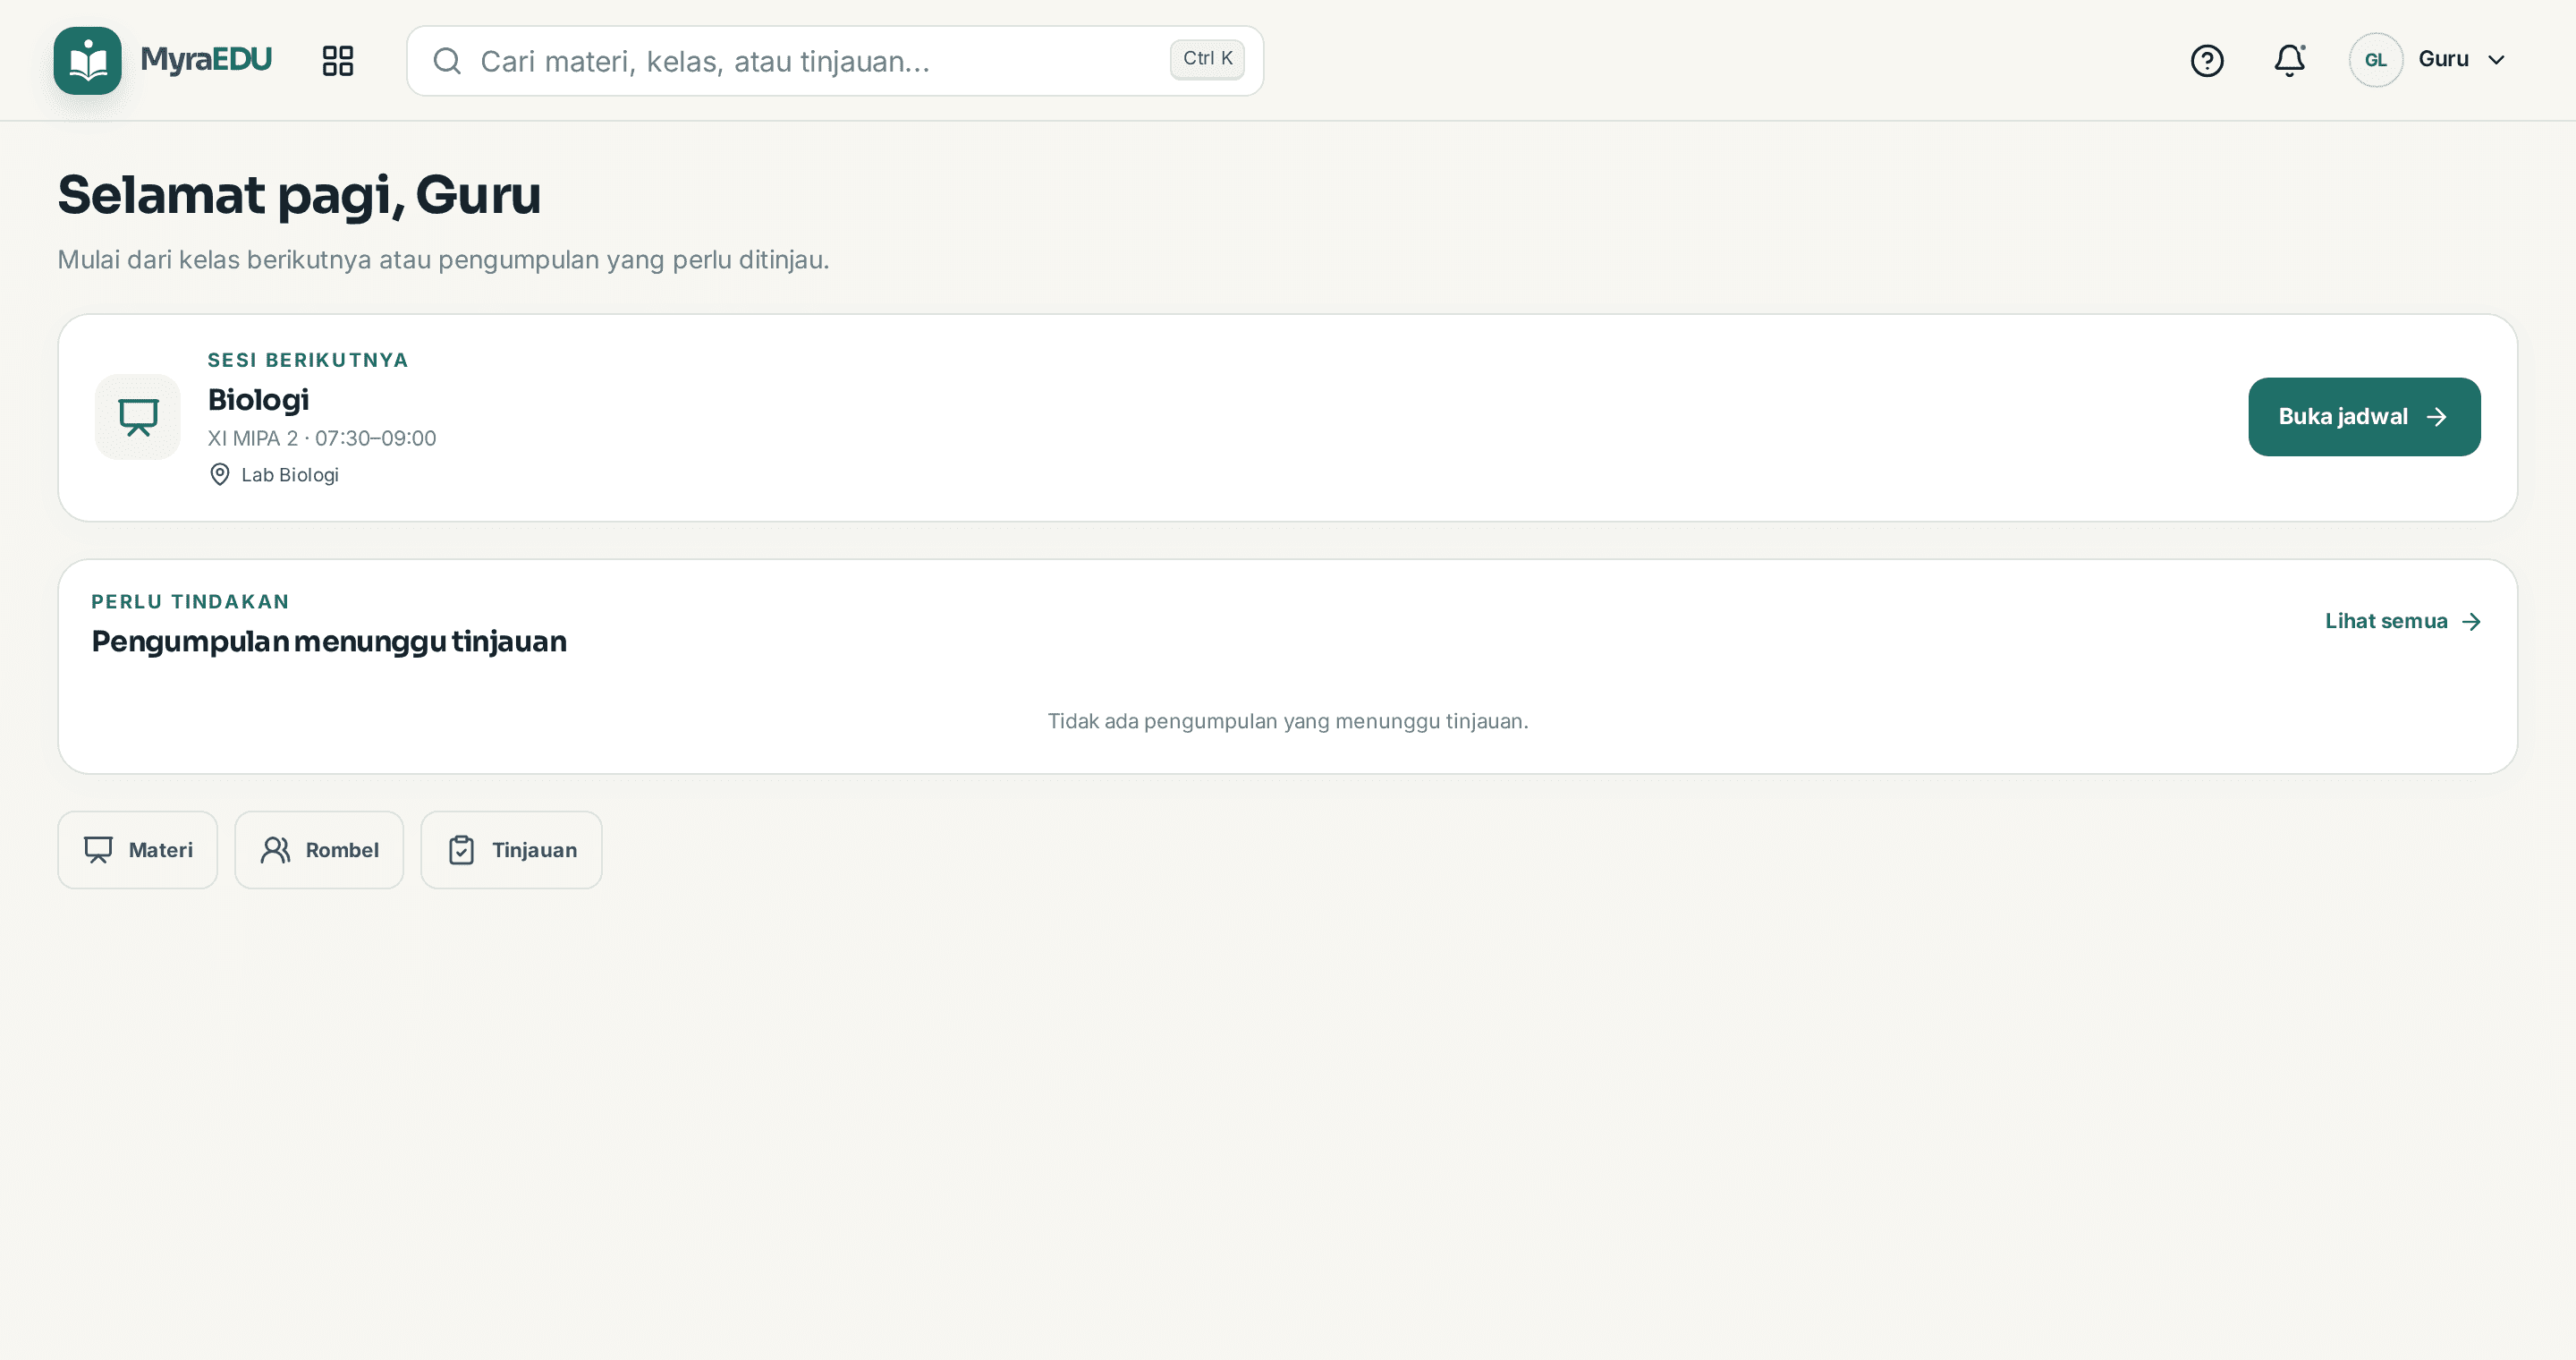Click the Lab Biologi location pin icon
2576x1360 pixels.
coord(220,475)
